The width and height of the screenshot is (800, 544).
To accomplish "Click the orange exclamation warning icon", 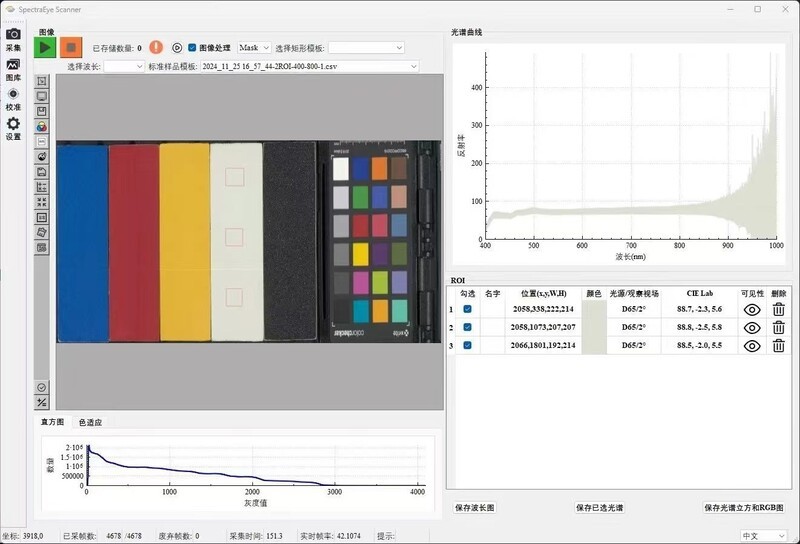I will (156, 47).
